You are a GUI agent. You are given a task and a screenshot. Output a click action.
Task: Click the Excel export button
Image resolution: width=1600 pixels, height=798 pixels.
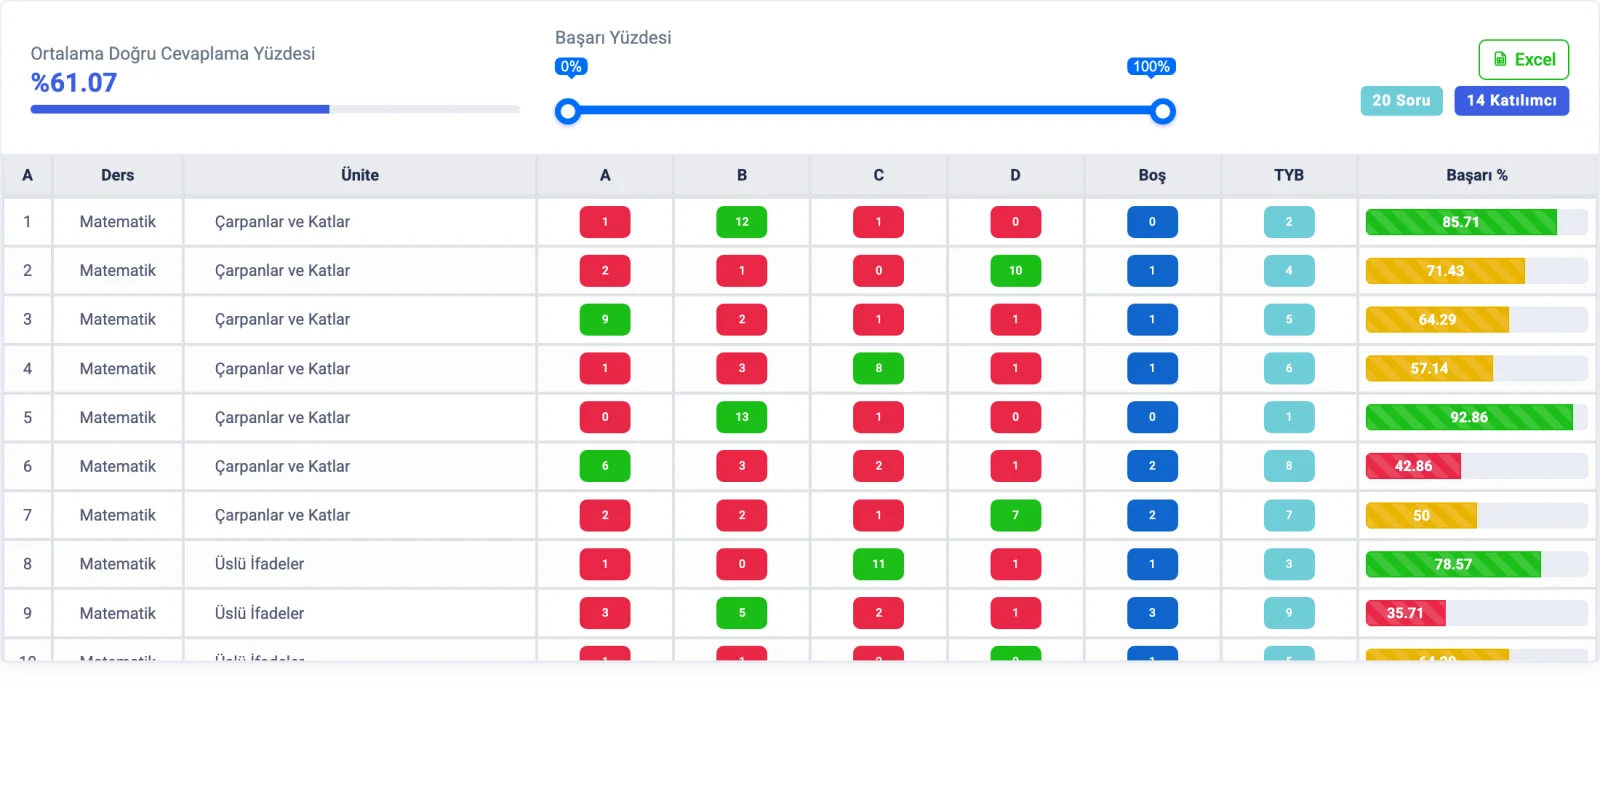pos(1523,59)
